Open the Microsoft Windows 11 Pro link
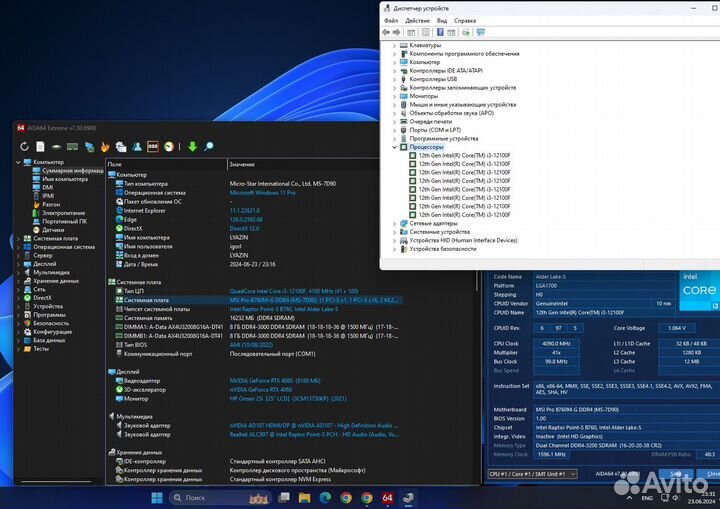720x509 pixels. (262, 193)
